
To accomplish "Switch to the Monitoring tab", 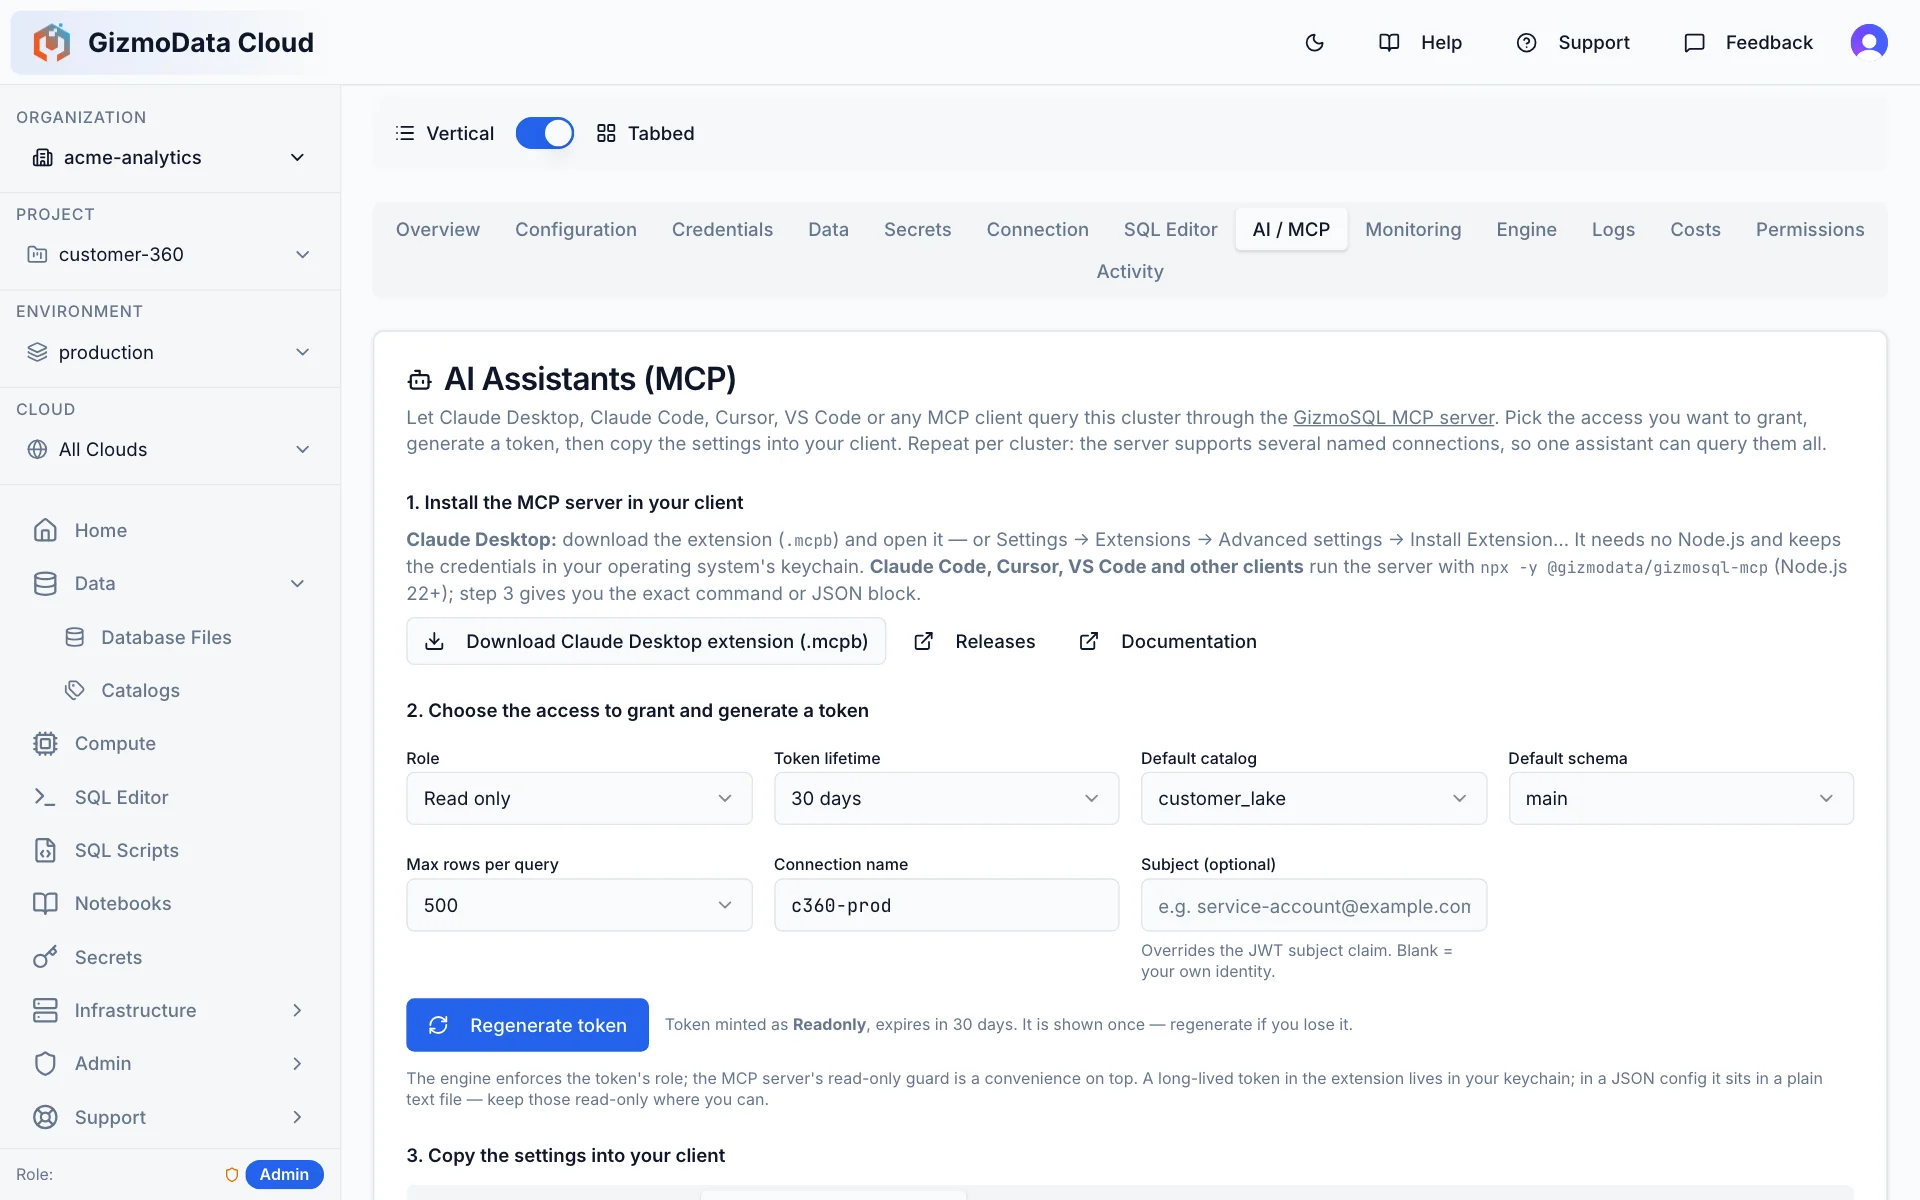I will [1413, 229].
